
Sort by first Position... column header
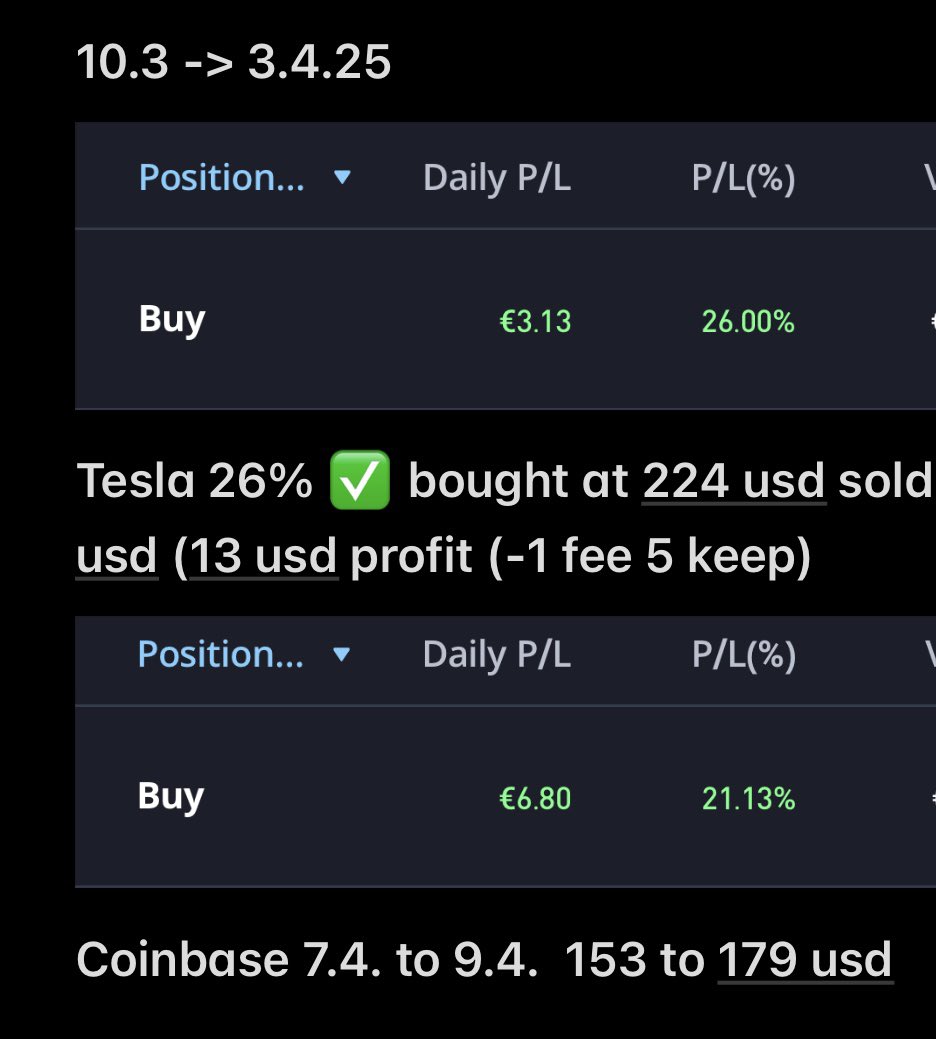(x=222, y=178)
